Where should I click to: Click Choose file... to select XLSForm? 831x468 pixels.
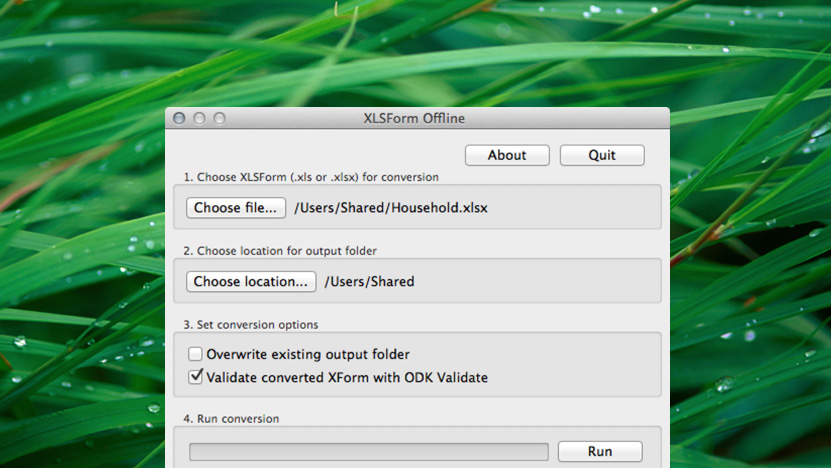point(236,208)
